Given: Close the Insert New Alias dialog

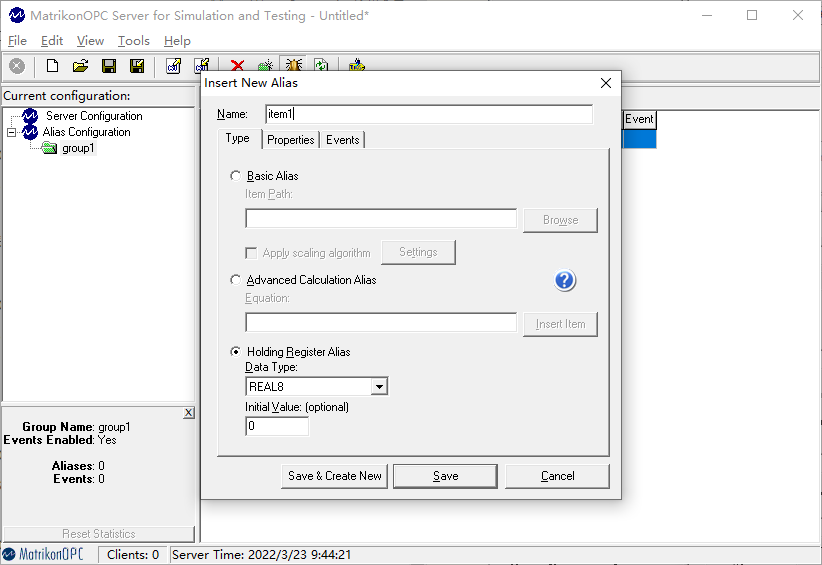Looking at the screenshot, I should [x=606, y=83].
